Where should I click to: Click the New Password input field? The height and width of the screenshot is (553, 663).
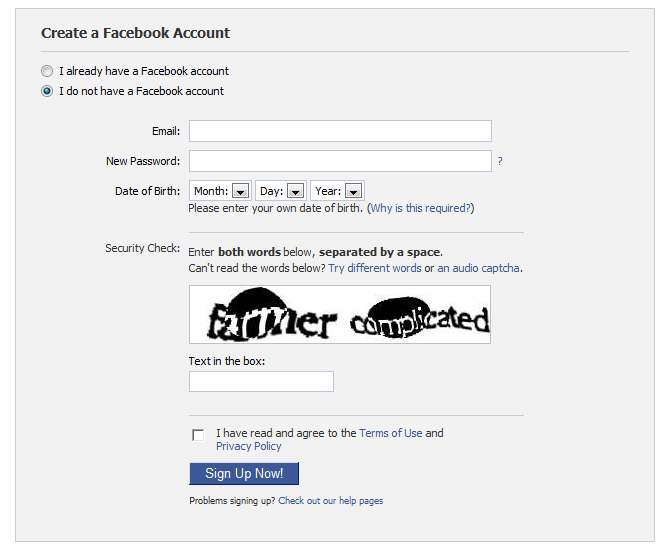(x=340, y=161)
